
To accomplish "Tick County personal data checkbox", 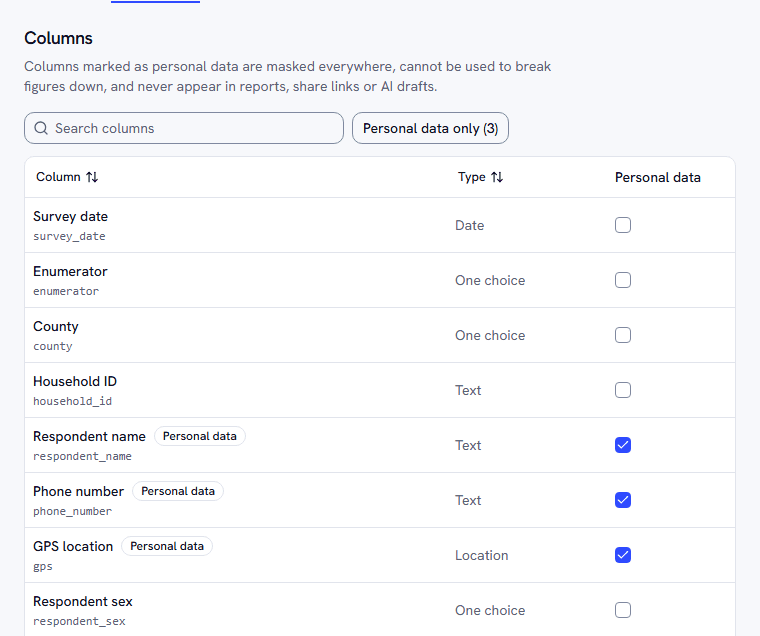I will click(623, 335).
